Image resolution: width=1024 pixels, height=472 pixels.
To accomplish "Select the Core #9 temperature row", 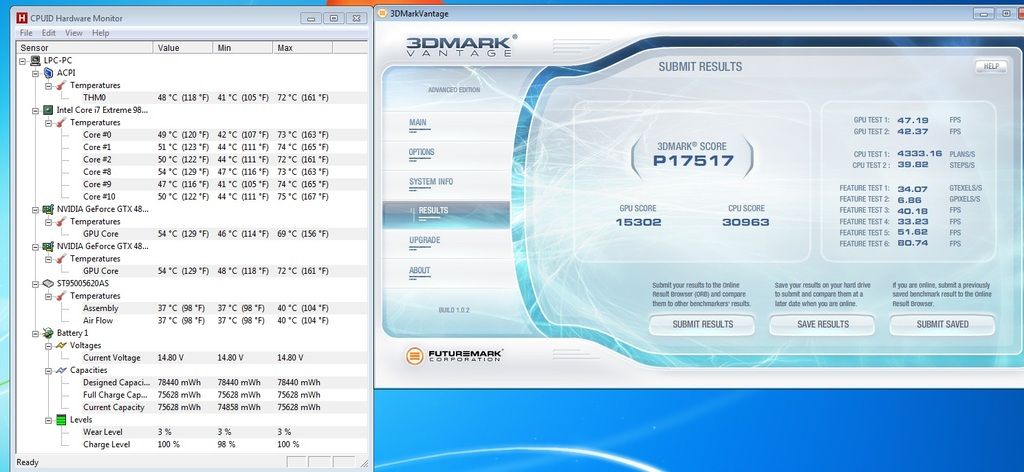I will [192, 184].
